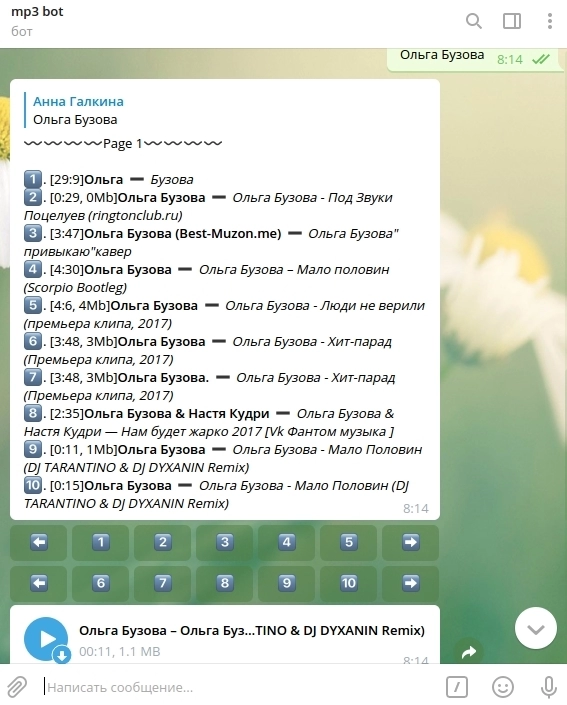Screen dimensions: 567x705
Task: Play the Ольга Бузова remix audio
Action: pos(46,639)
